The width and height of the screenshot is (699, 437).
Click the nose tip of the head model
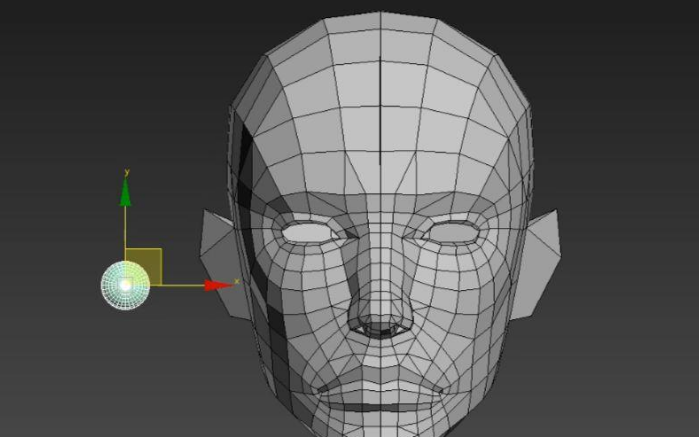[380, 319]
